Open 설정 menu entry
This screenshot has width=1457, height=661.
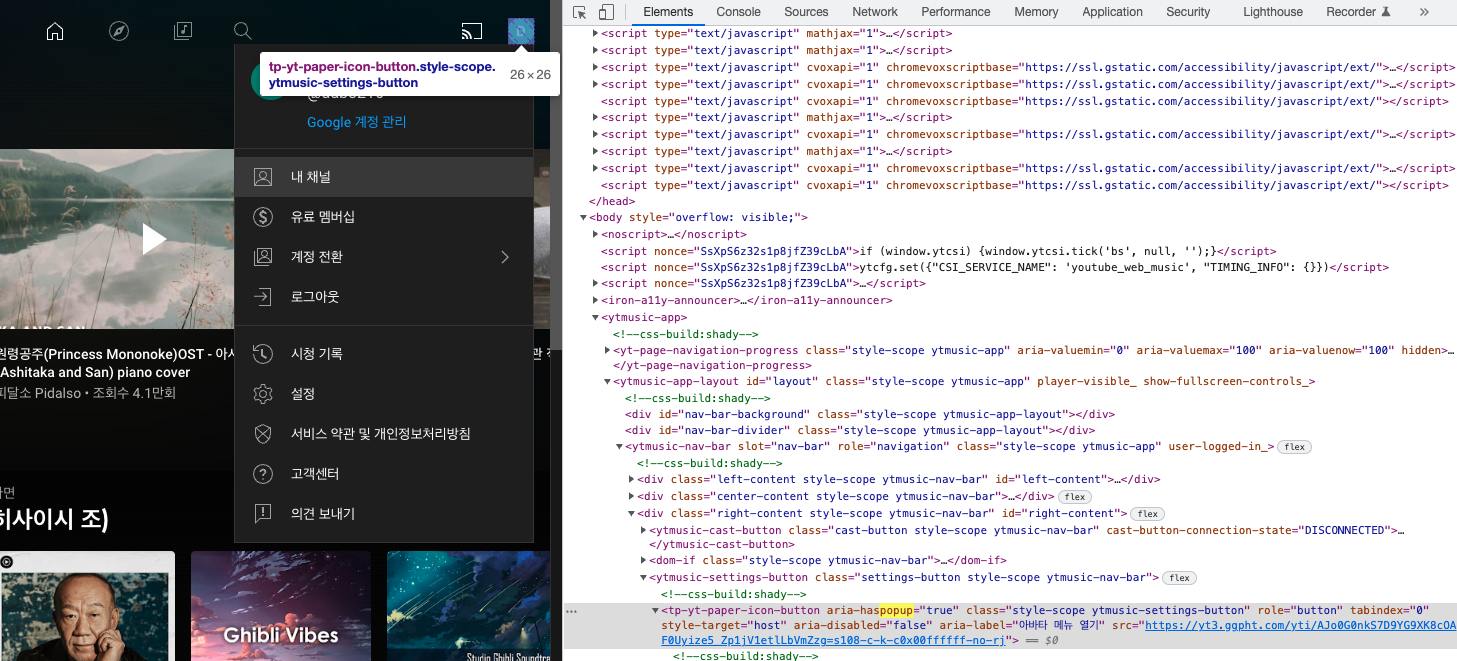384,394
